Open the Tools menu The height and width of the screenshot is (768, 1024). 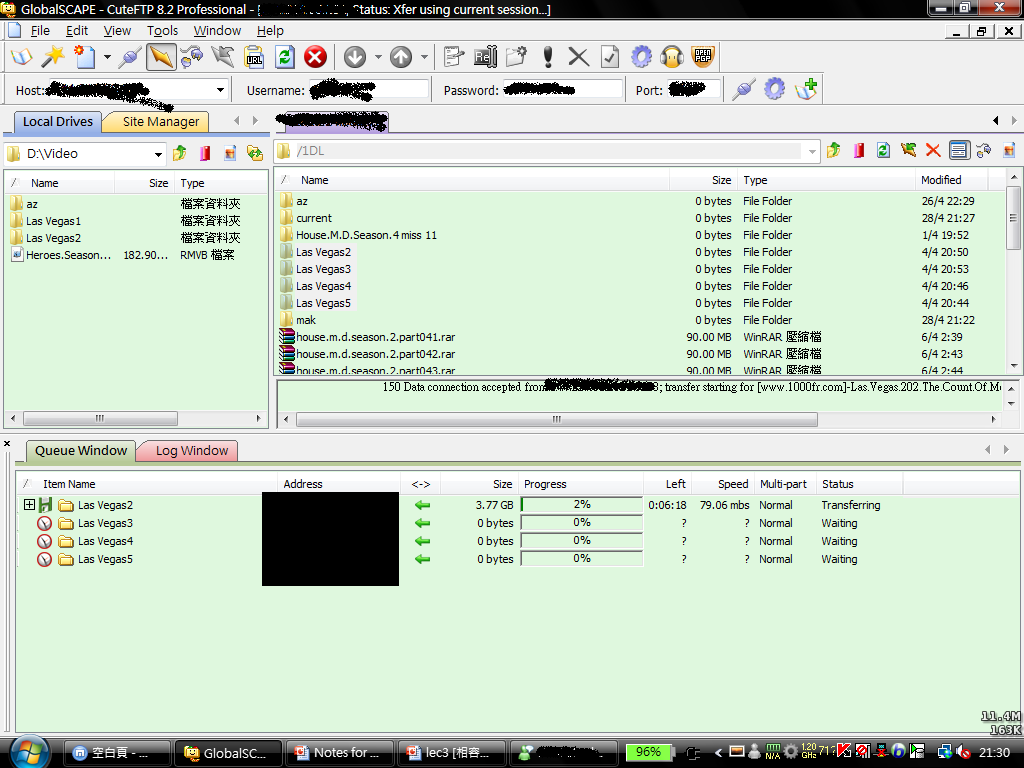click(x=162, y=31)
